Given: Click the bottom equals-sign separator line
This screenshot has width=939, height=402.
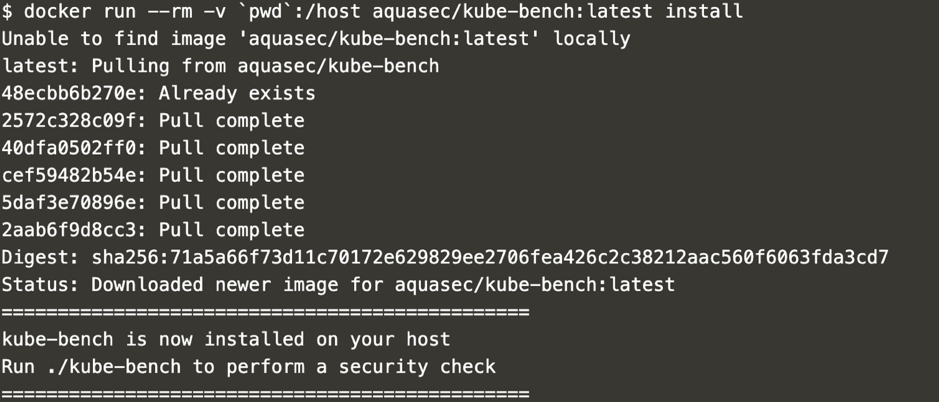Looking at the screenshot, I should click(x=265, y=393).
